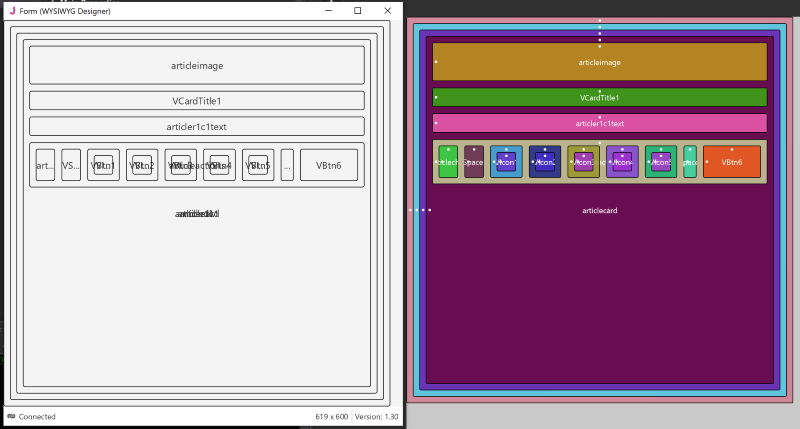Close the Form WYSIWYG Designer window
Screen dimensions: 800x429
coord(388,10)
